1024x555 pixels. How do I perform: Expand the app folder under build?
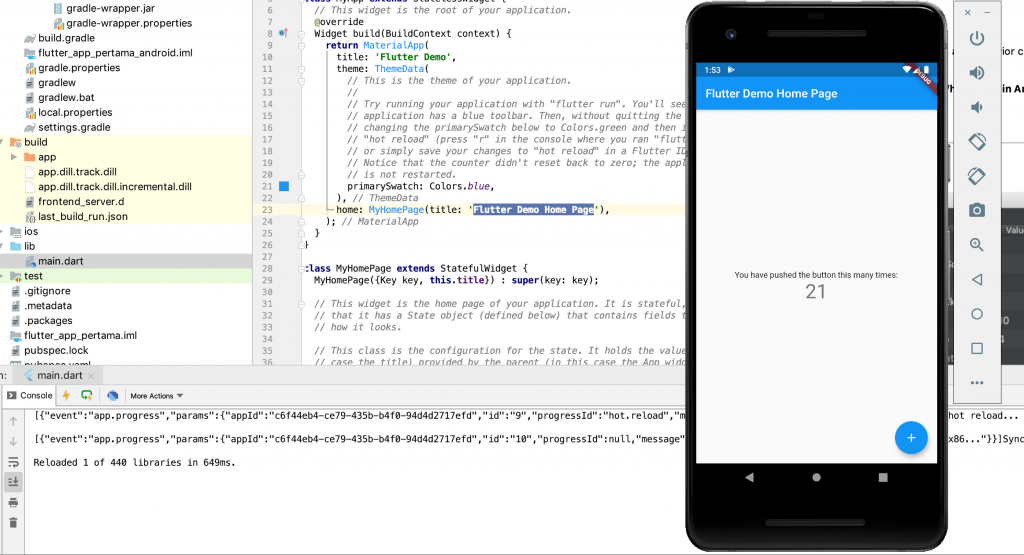(13, 157)
